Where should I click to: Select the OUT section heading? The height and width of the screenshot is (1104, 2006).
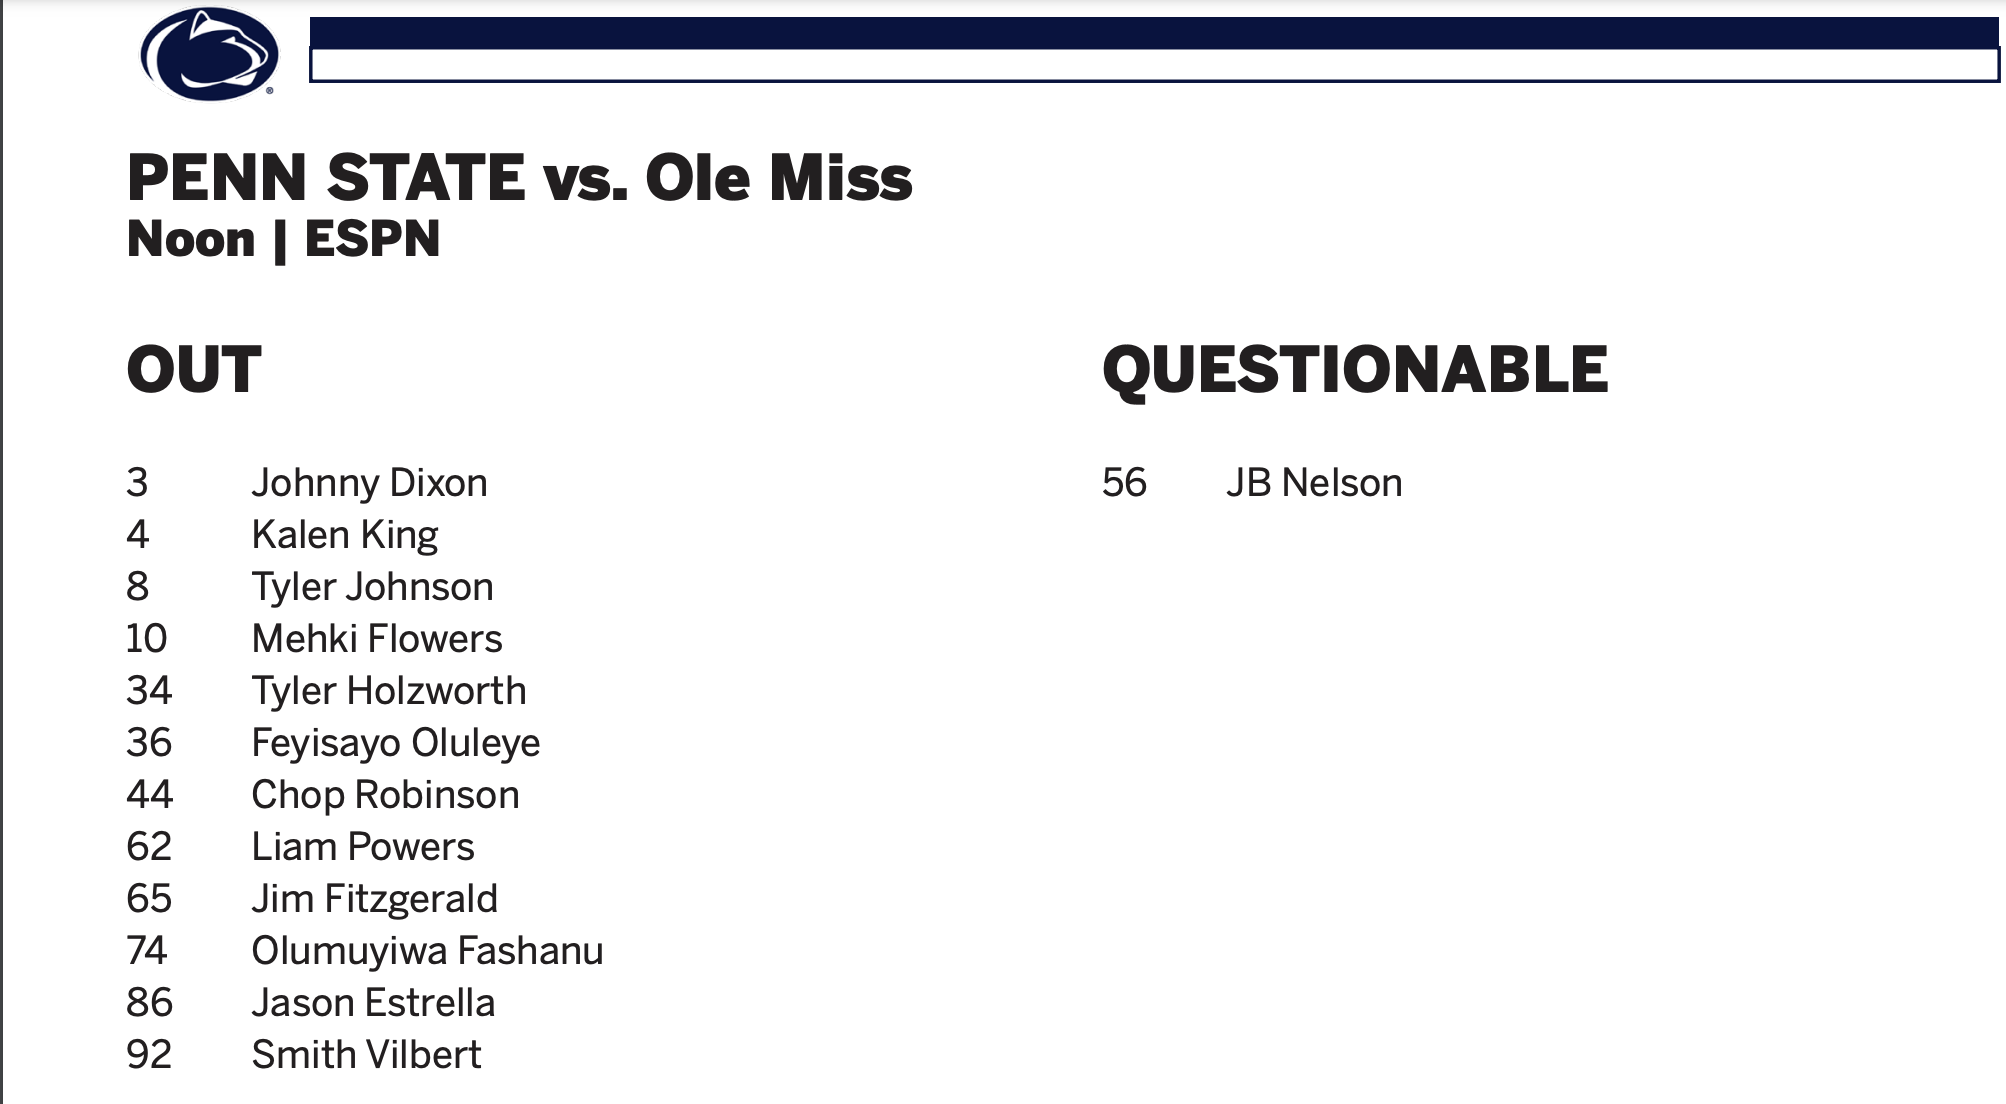[x=194, y=370]
